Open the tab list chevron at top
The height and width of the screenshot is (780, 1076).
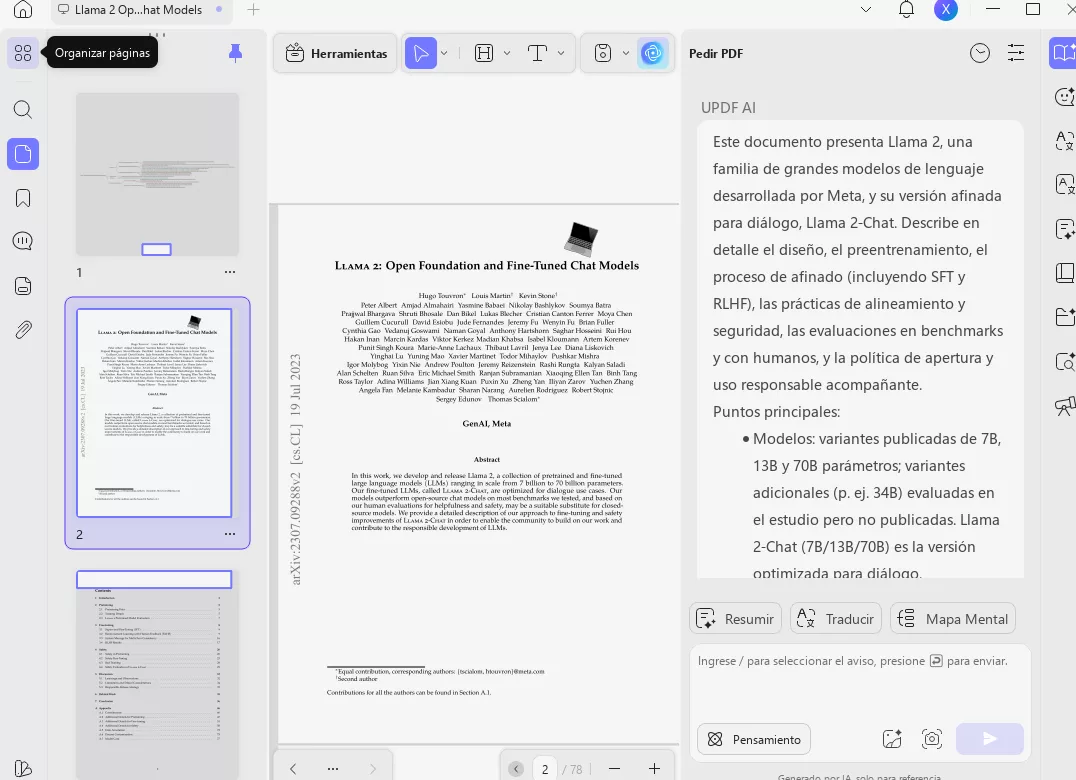(867, 9)
